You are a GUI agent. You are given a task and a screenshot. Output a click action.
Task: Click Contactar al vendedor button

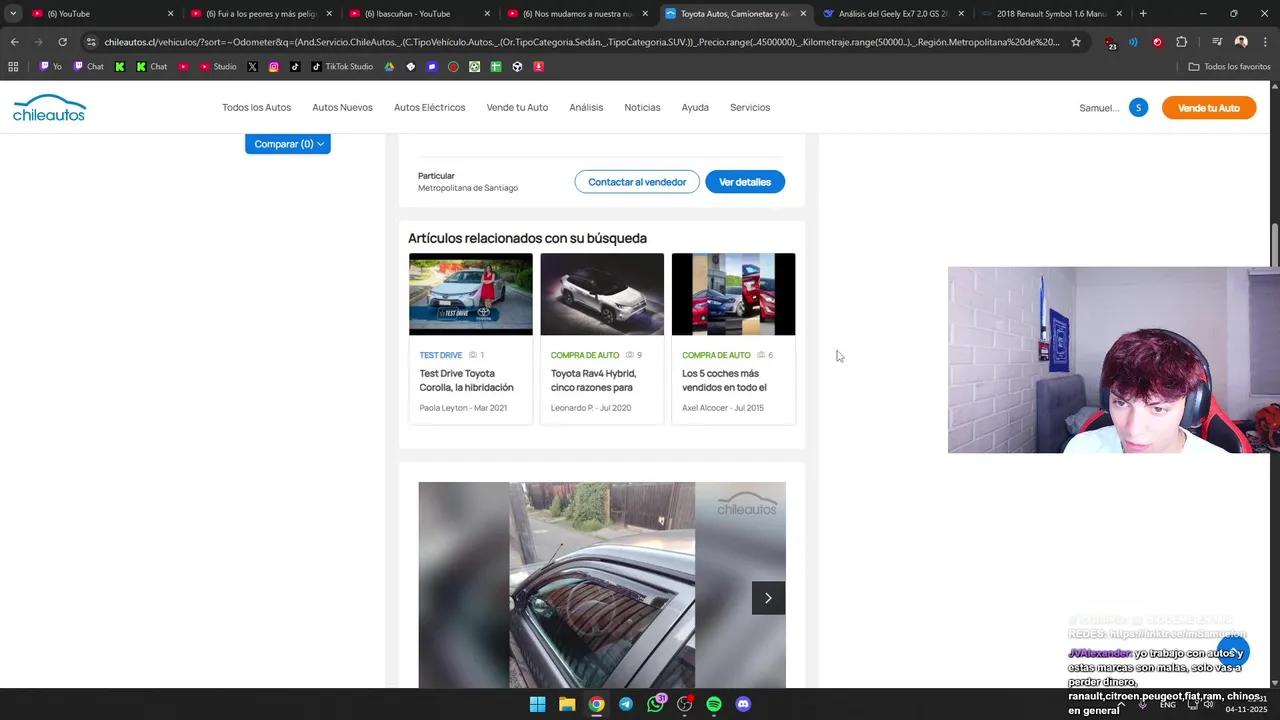637,182
